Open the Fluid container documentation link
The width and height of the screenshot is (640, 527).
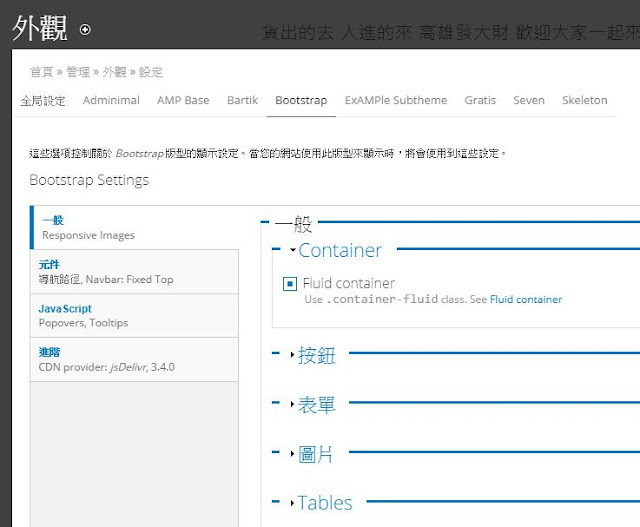(x=526, y=300)
